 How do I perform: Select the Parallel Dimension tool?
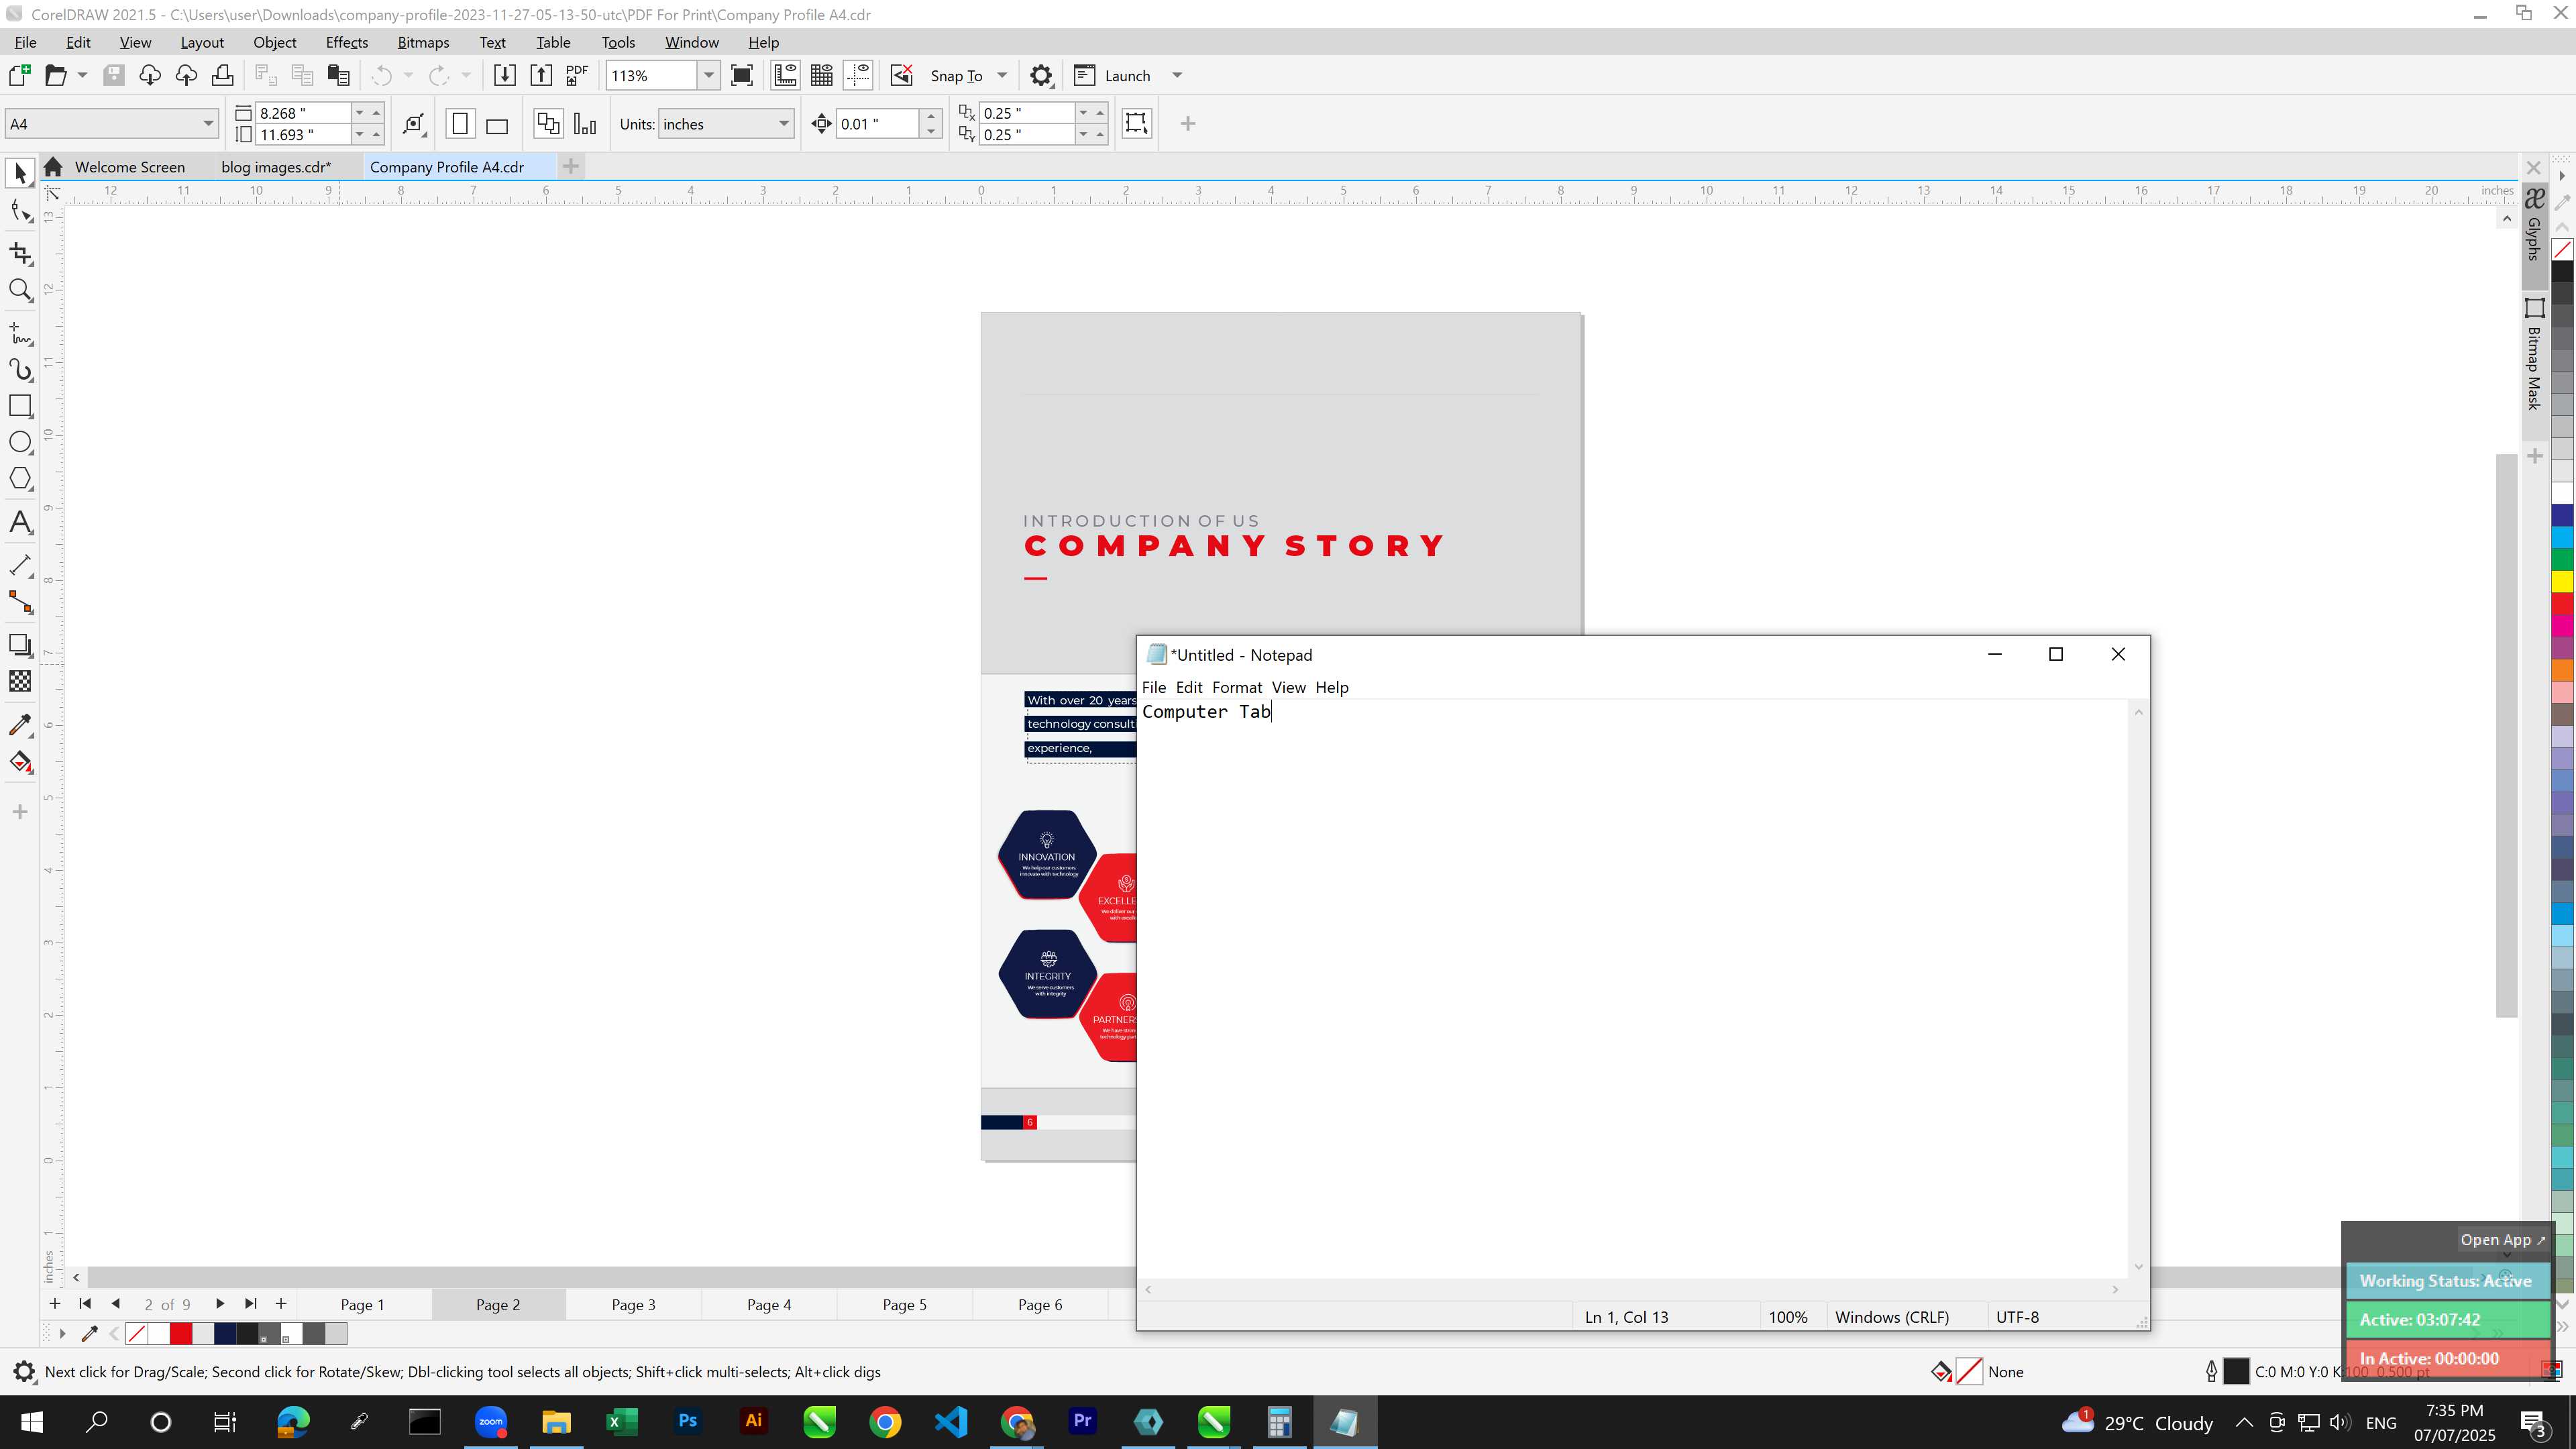click(x=20, y=565)
